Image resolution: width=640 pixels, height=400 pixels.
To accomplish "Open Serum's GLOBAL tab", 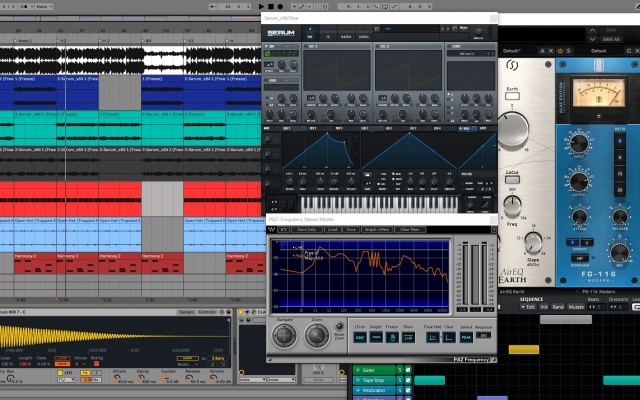I will pyautogui.click(x=364, y=33).
